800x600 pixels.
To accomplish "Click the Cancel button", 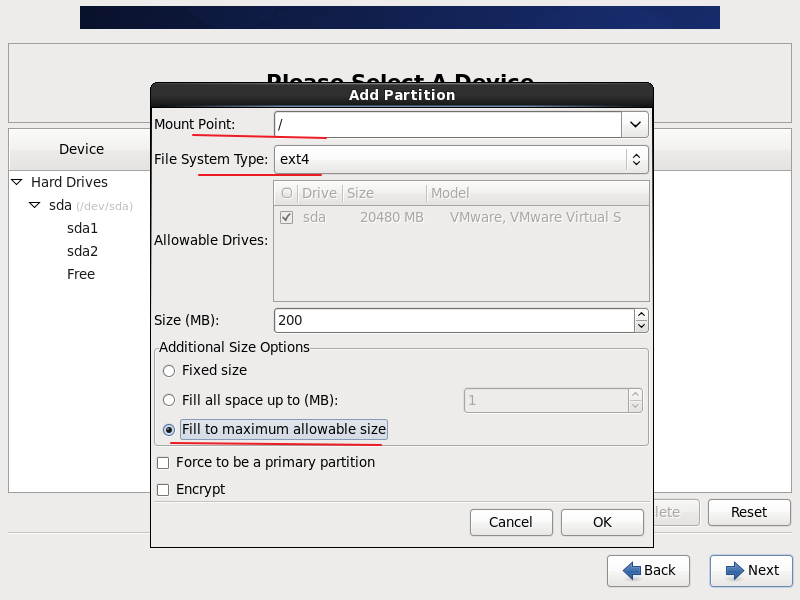I will [511, 522].
